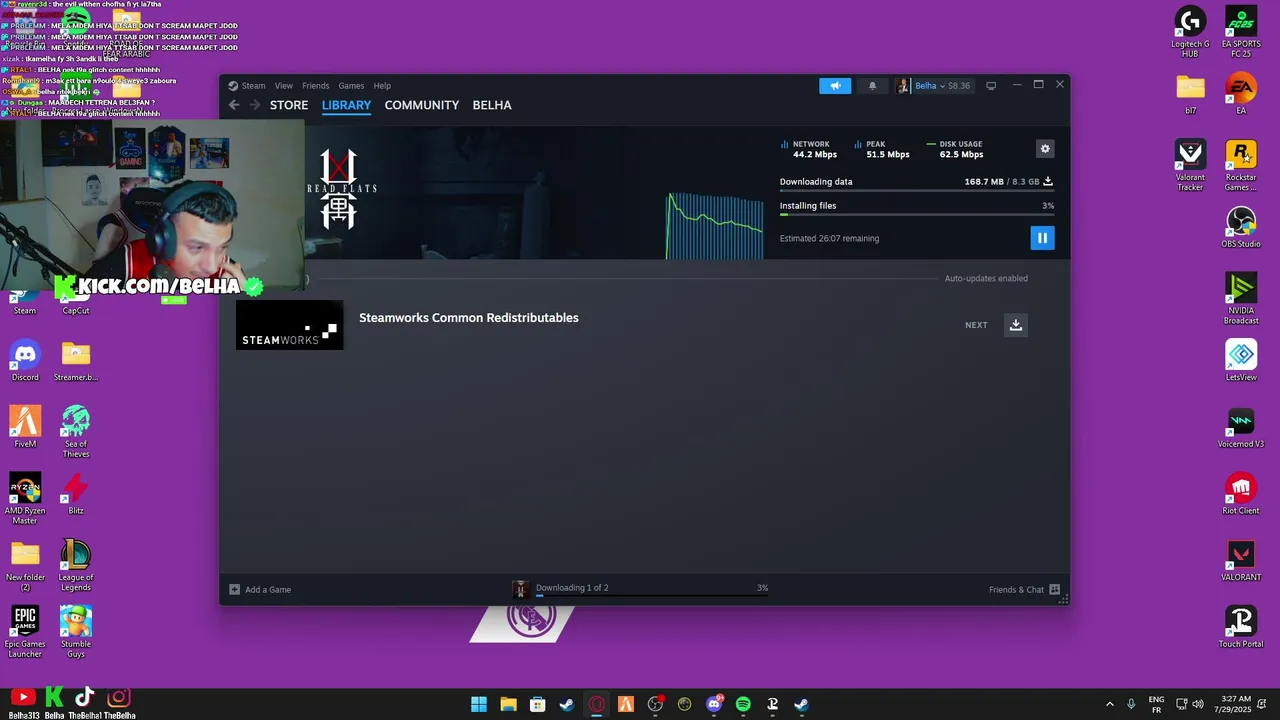Open the League of Legends shortcut
The image size is (1280, 720).
tap(76, 565)
